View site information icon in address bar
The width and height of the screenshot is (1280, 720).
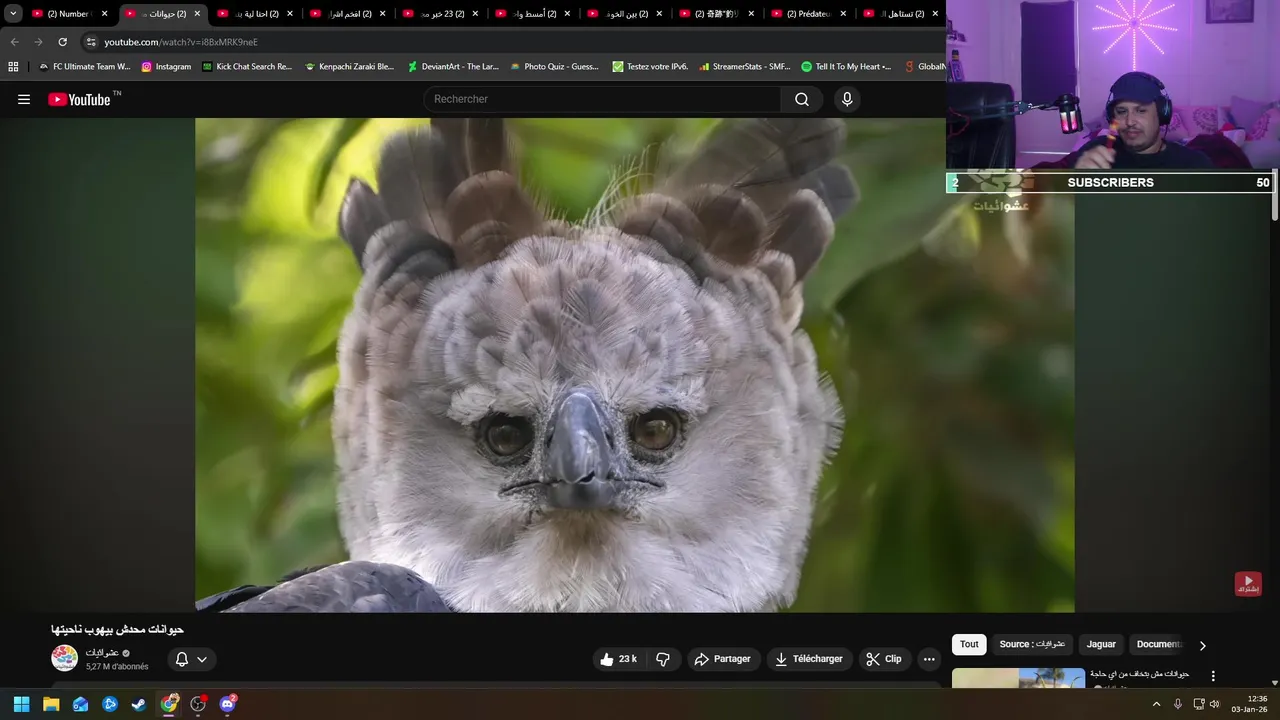click(x=91, y=42)
